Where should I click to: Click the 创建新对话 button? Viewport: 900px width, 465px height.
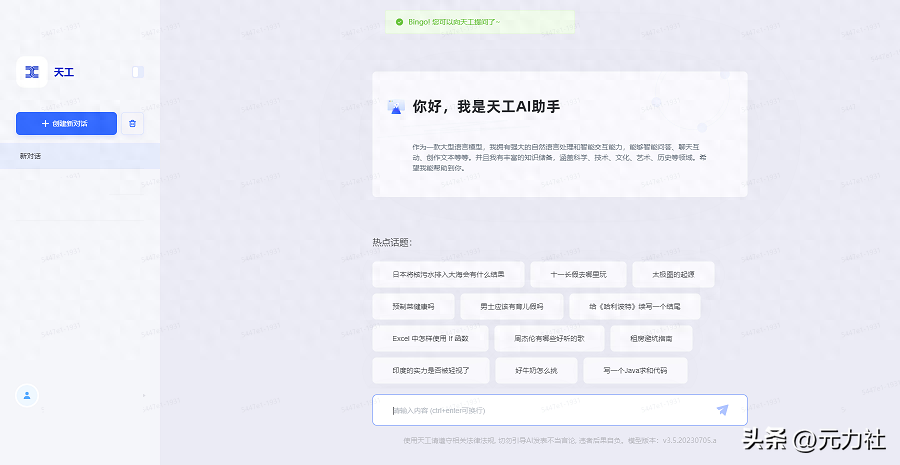[67, 123]
